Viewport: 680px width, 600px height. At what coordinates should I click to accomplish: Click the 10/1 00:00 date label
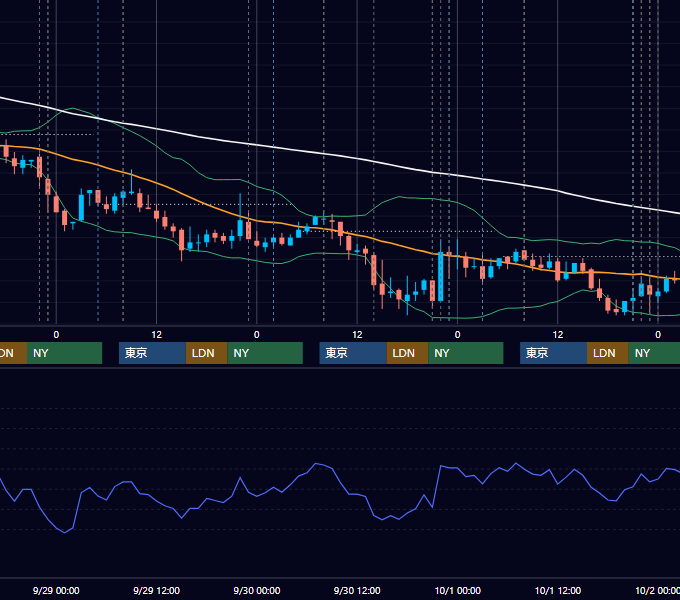pyautogui.click(x=458, y=590)
